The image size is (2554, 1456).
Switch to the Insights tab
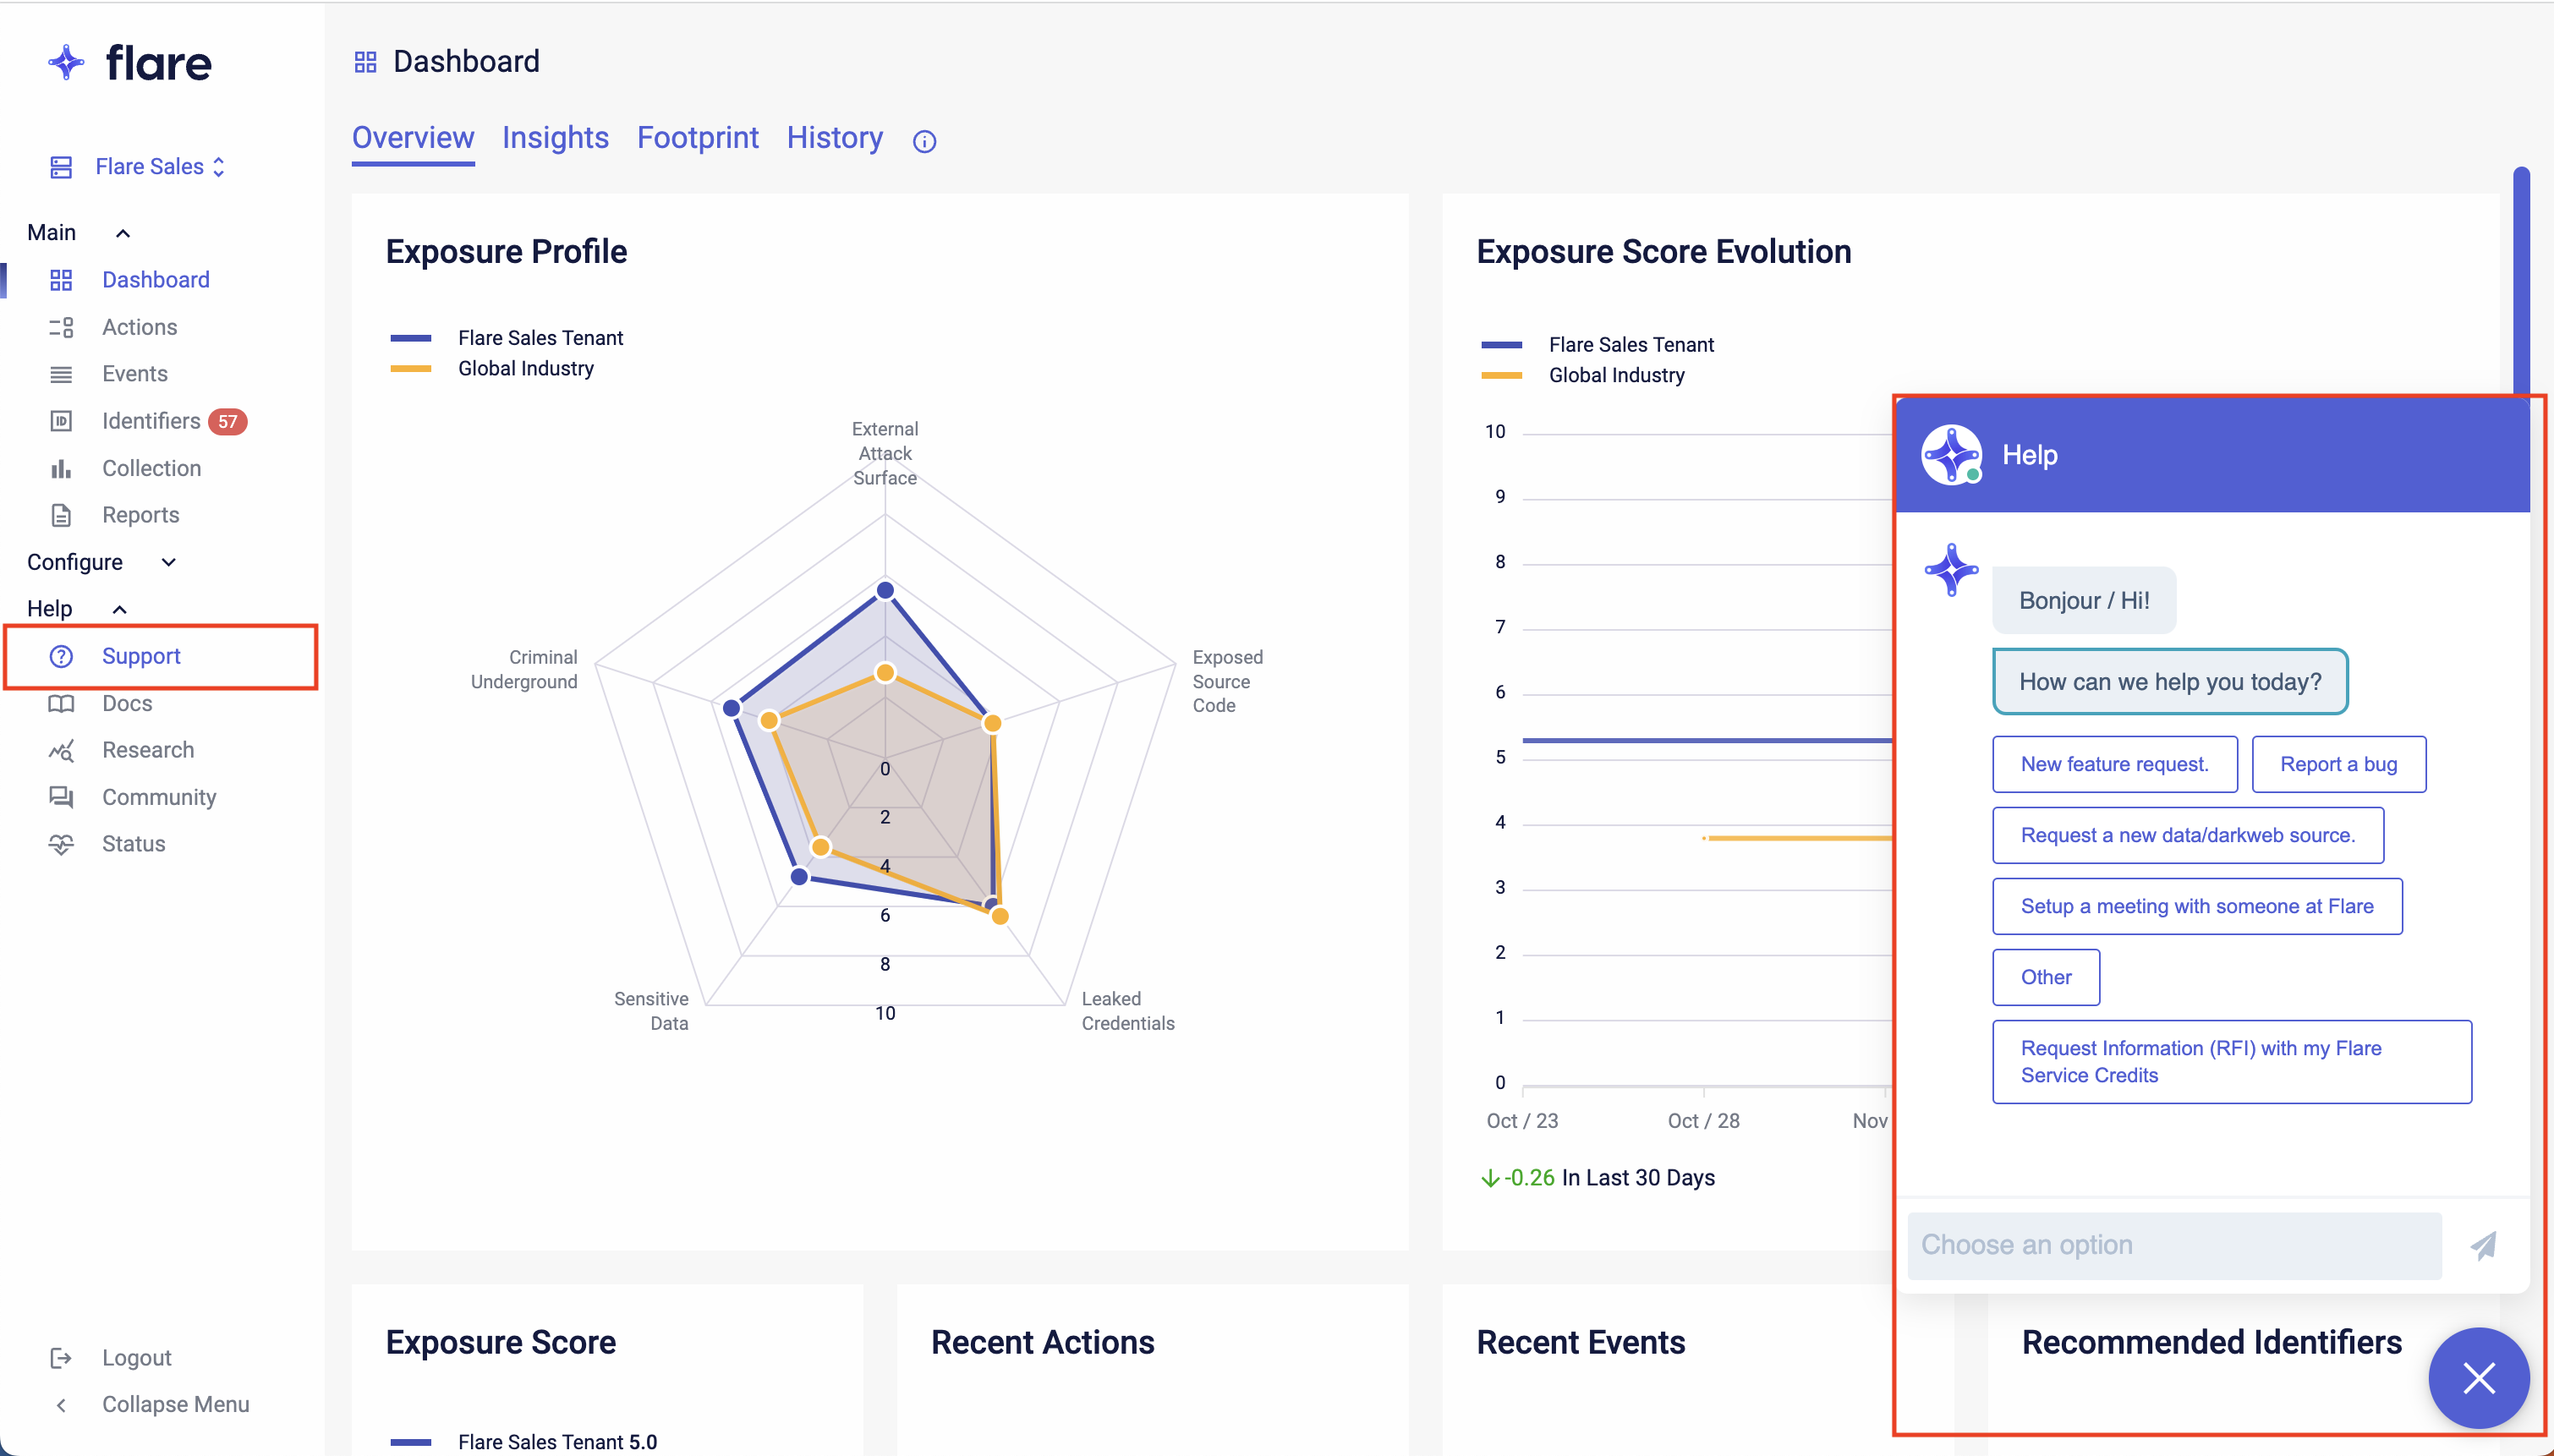click(555, 138)
